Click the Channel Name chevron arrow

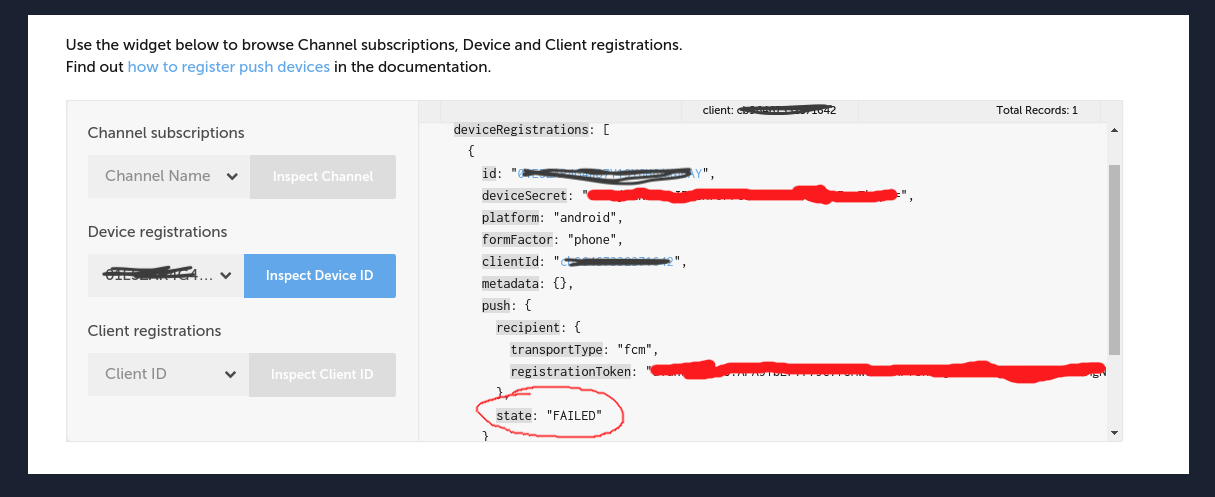coord(232,177)
